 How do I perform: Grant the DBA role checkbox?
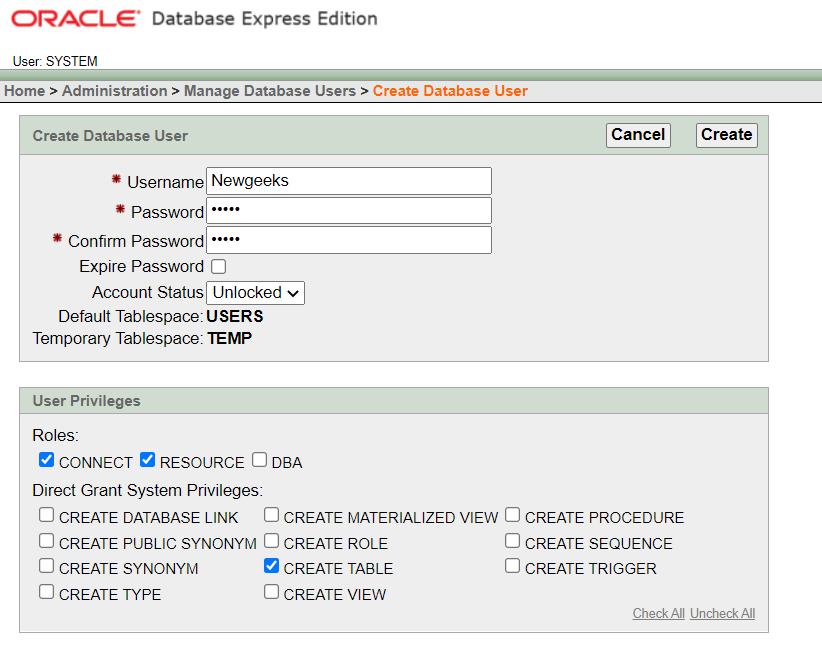pos(260,461)
